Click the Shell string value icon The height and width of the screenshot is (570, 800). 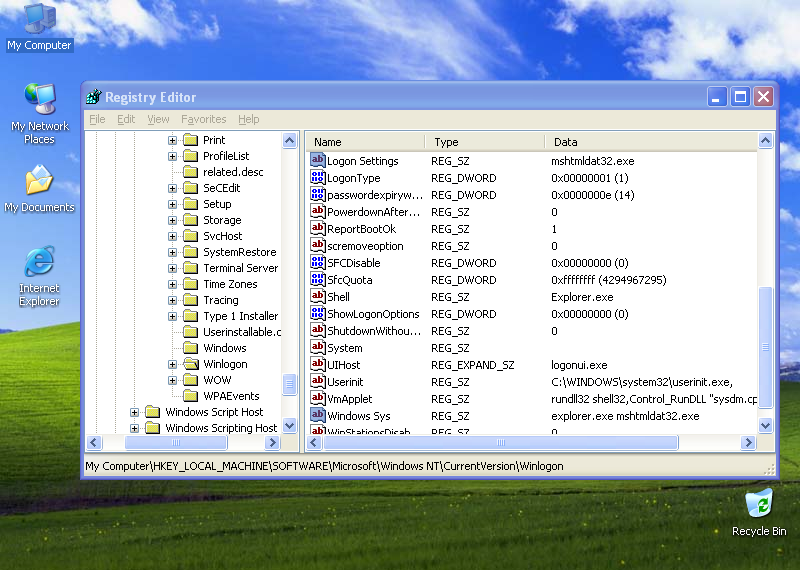pyautogui.click(x=318, y=297)
